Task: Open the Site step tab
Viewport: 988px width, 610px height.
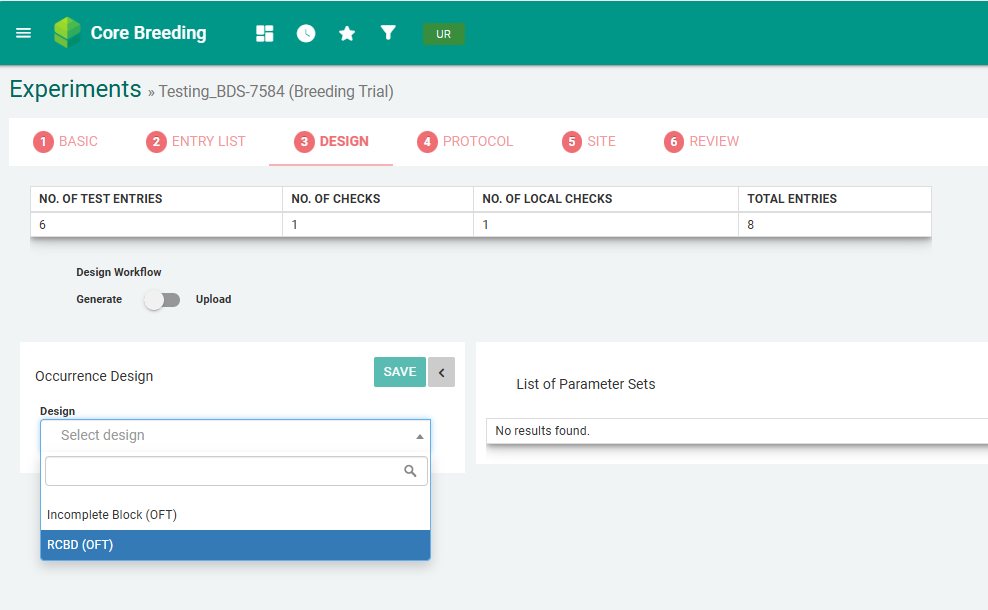Action: (x=589, y=142)
